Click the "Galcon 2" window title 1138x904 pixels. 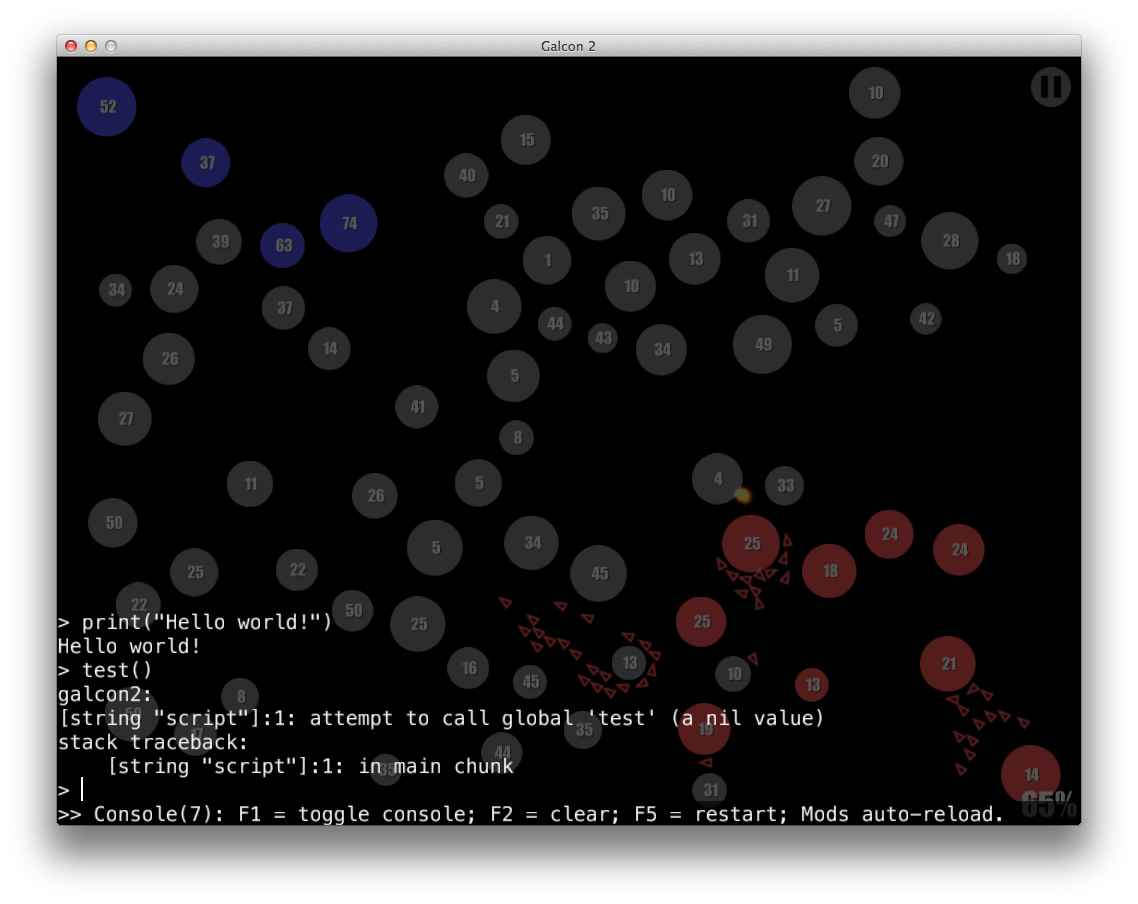568,46
